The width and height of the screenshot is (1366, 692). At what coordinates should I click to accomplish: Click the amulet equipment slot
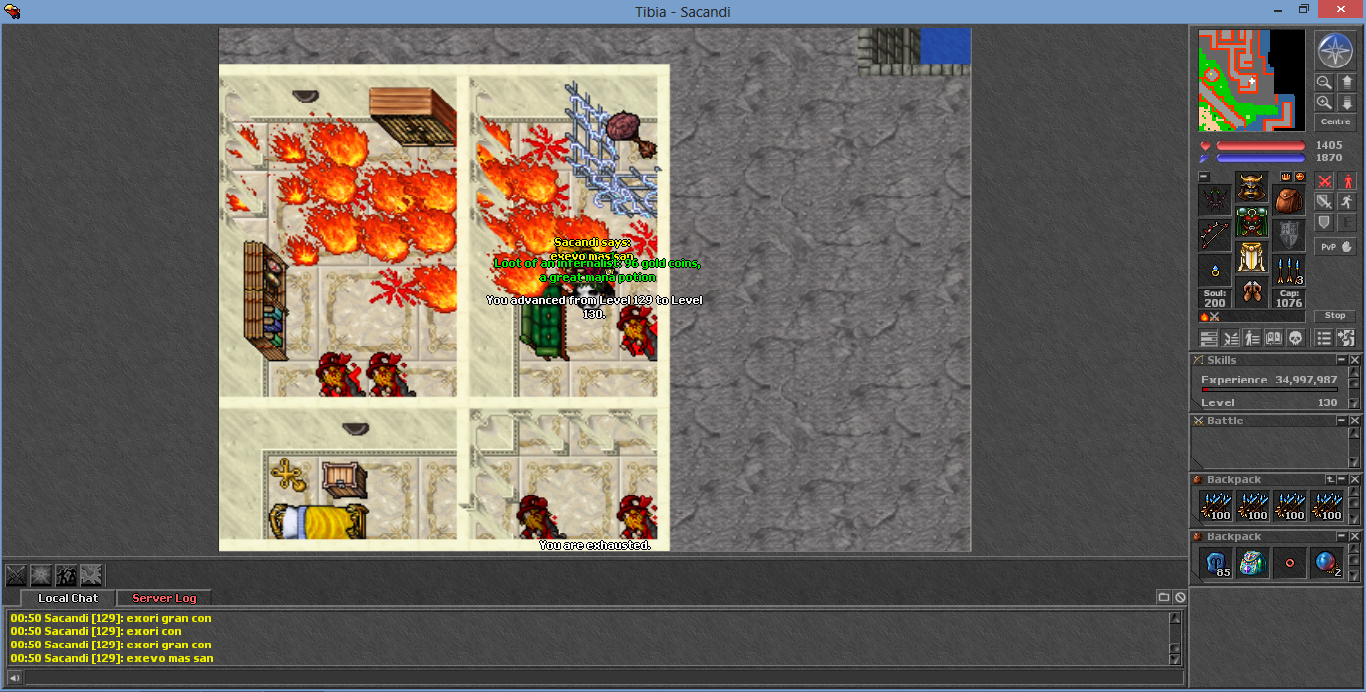[1215, 200]
